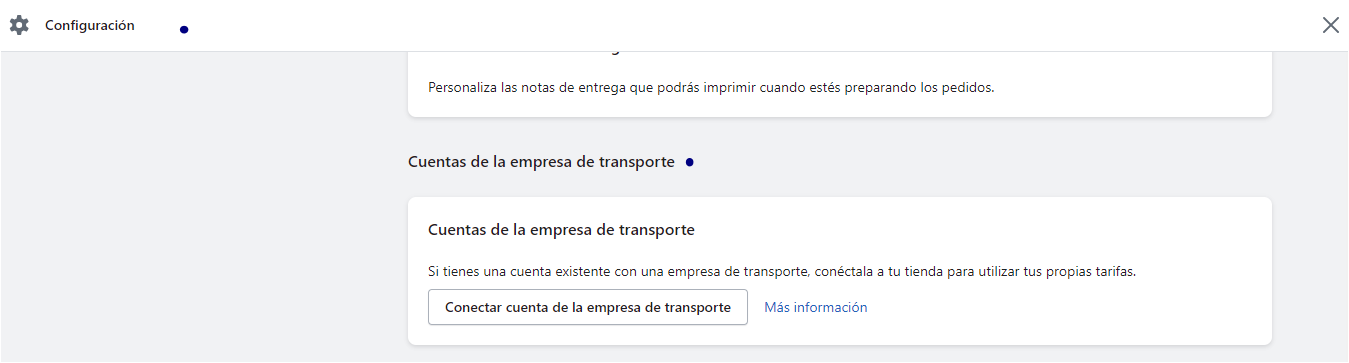The image size is (1349, 363).
Task: Click the Configuración gear icon
Action: (x=19, y=25)
